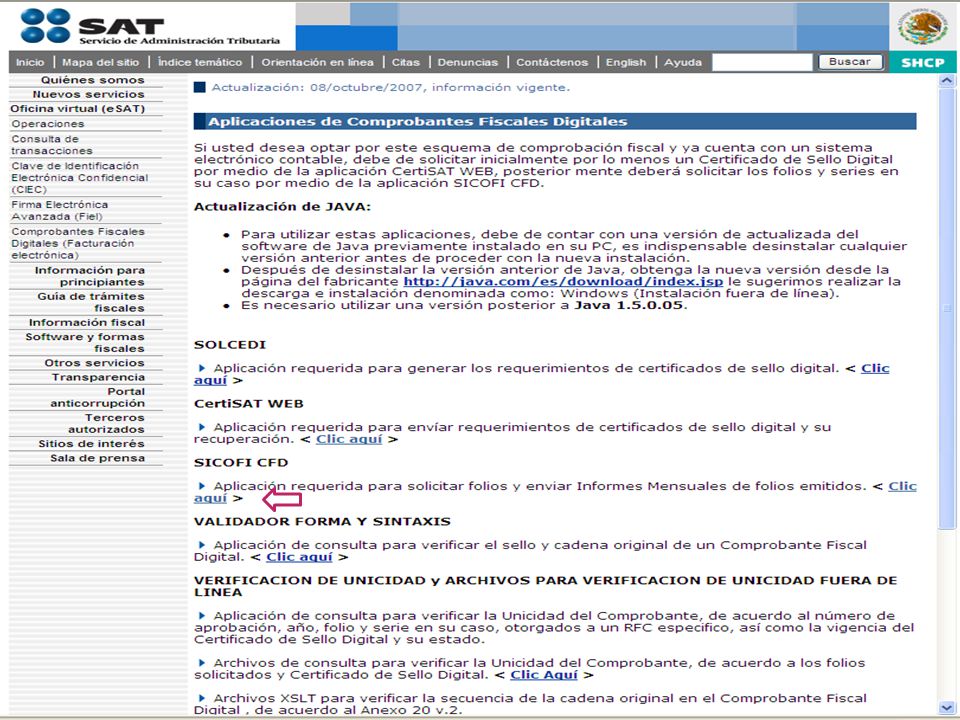Open Otros servicios in sidebar
The image size is (960, 720).
tap(94, 363)
